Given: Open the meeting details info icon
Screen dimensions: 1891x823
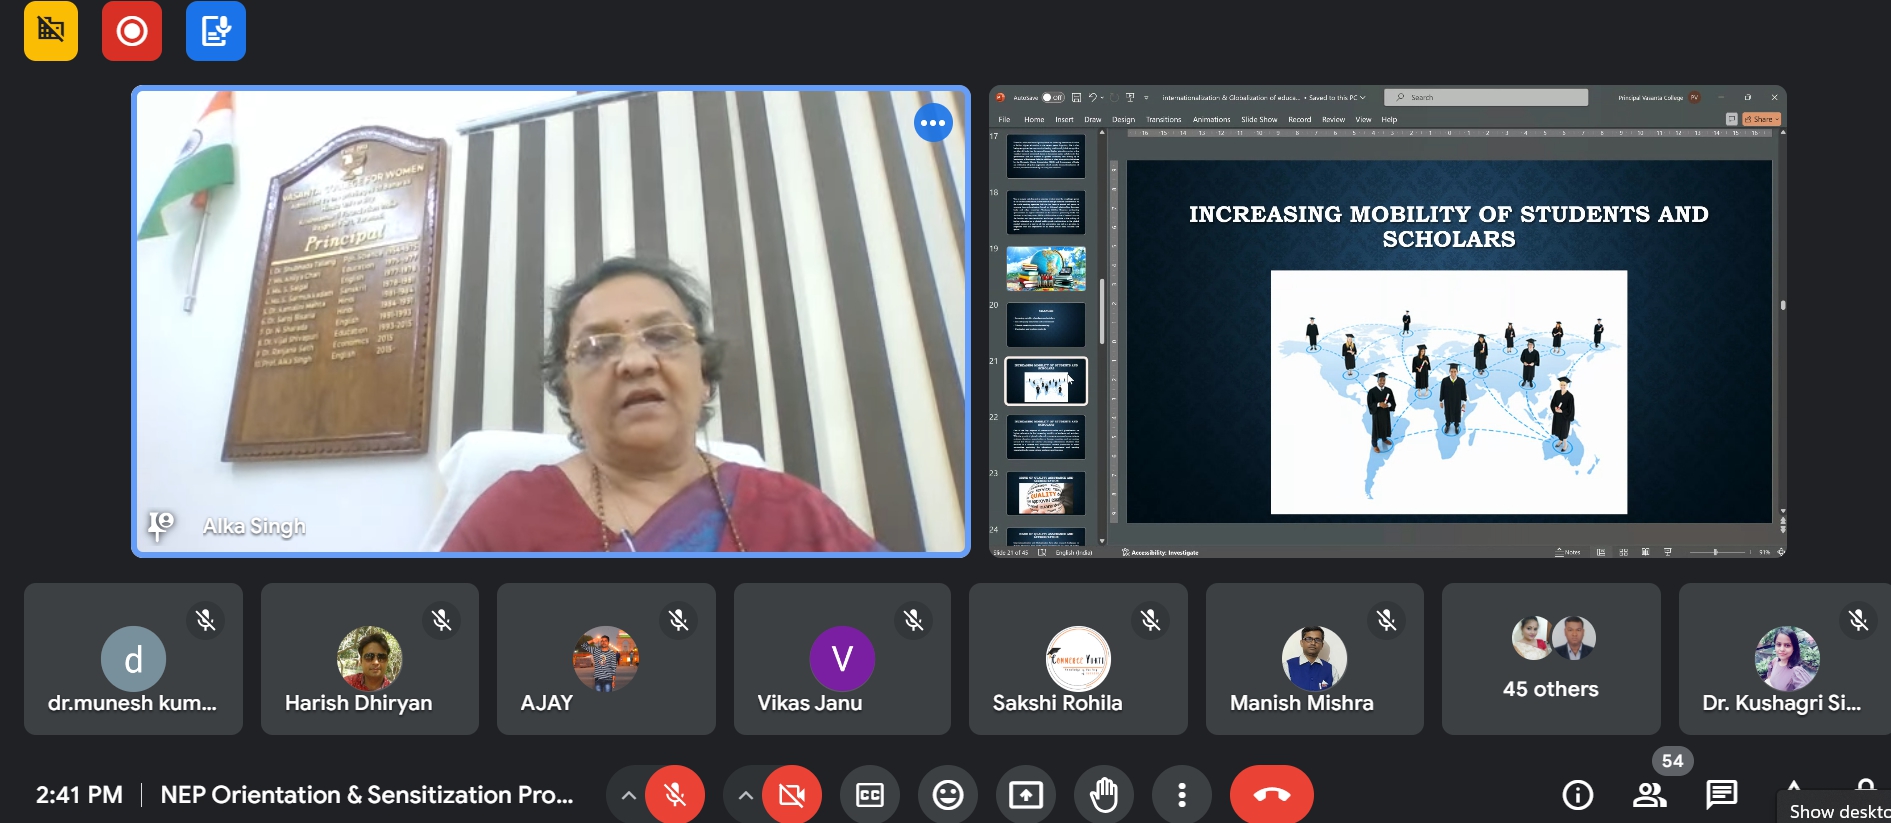Looking at the screenshot, I should (1577, 795).
